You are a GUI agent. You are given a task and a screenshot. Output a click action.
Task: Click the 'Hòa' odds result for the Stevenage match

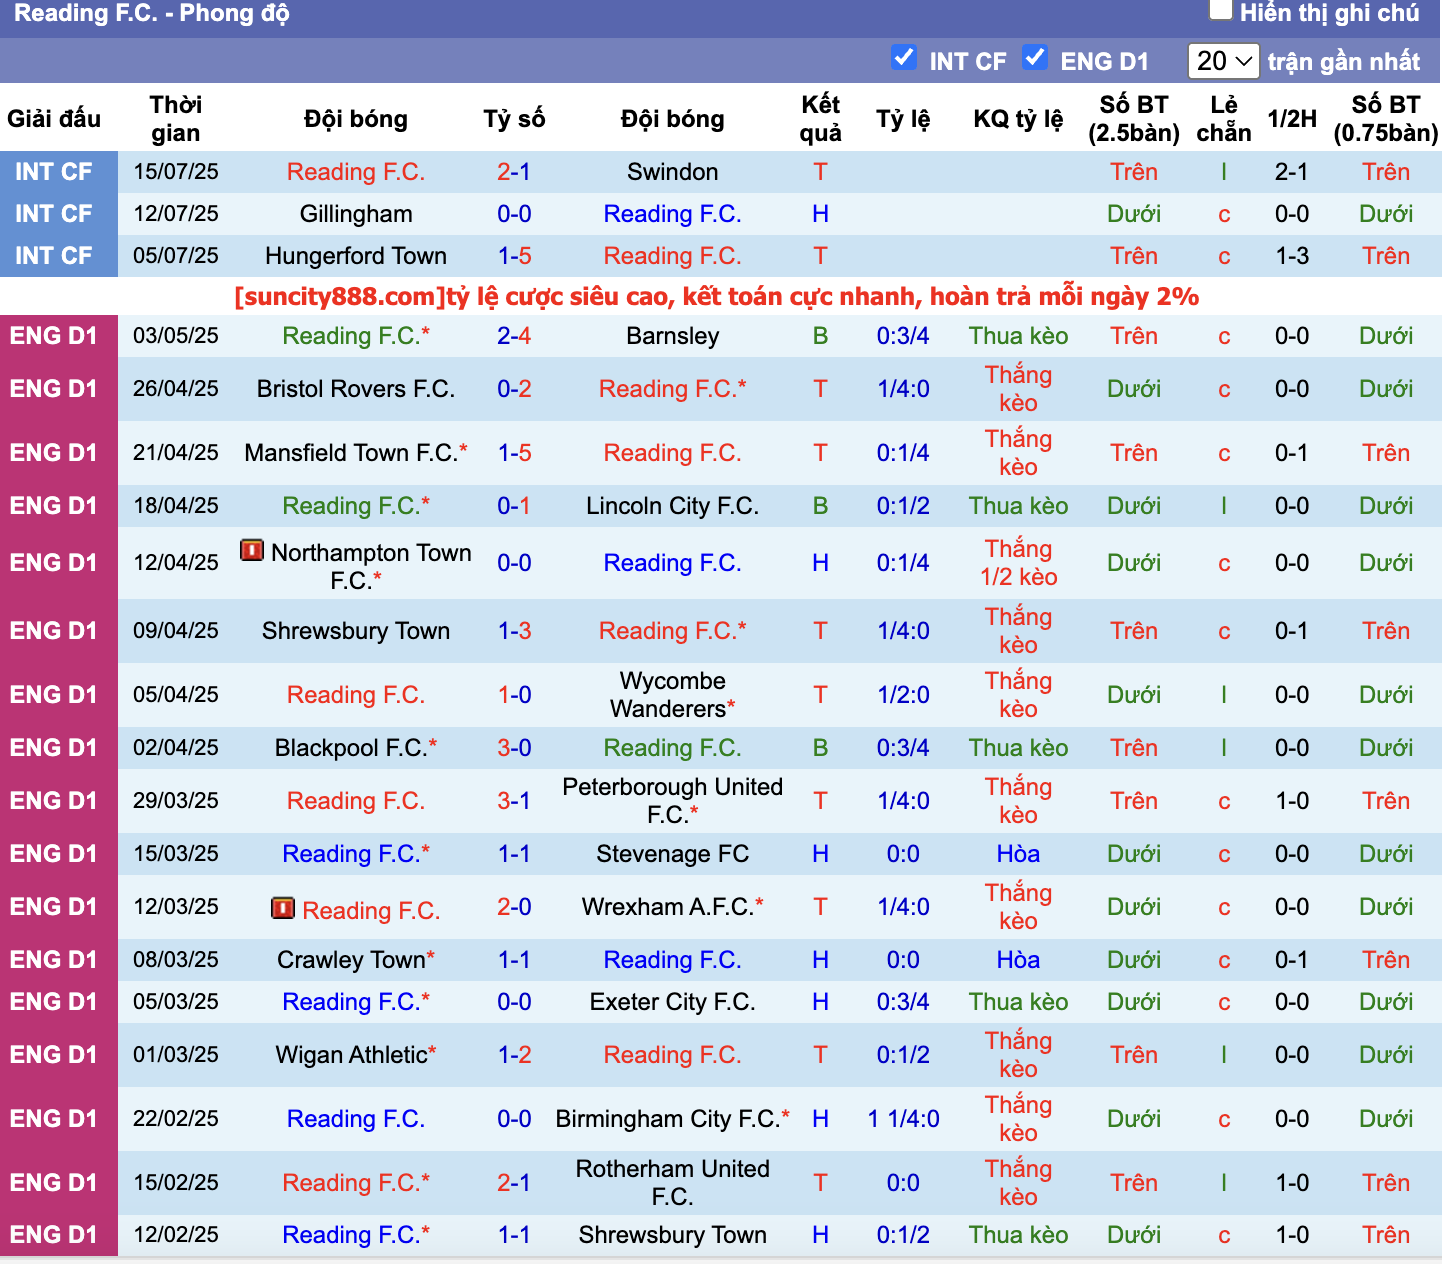1018,854
